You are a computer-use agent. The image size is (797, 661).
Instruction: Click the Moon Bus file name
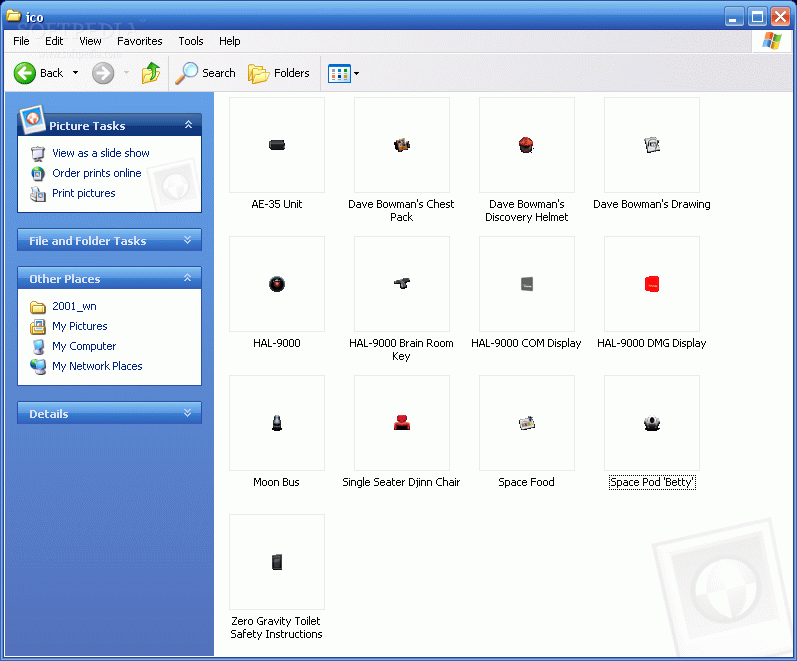(x=277, y=482)
